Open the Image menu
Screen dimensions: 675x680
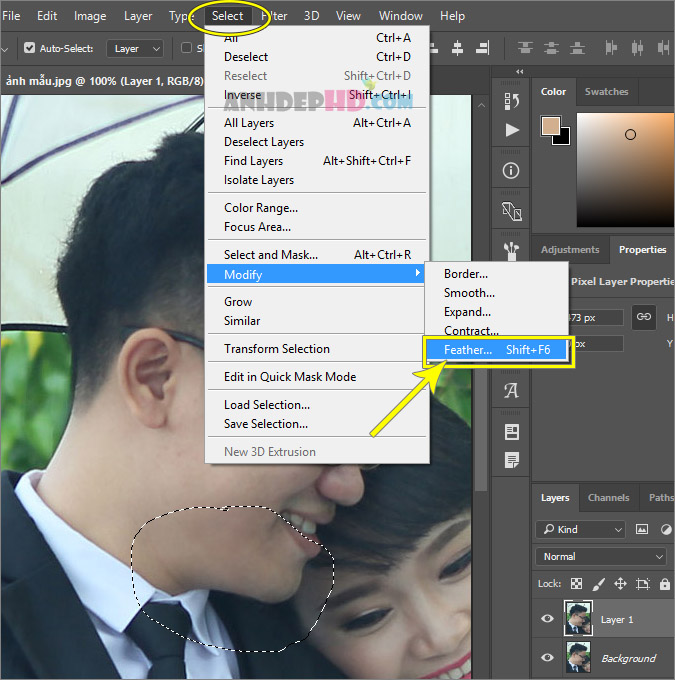click(x=90, y=16)
